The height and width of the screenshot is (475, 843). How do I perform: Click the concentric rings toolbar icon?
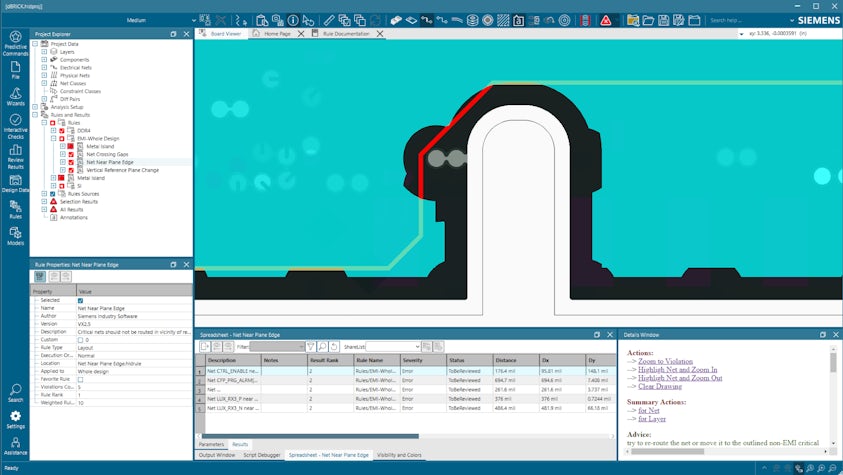(x=565, y=20)
